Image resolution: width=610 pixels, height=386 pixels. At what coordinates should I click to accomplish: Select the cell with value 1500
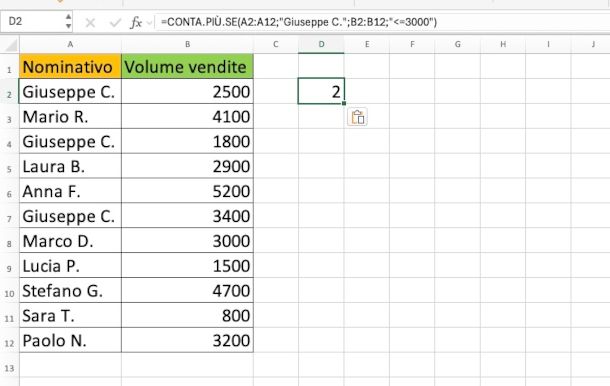188,266
